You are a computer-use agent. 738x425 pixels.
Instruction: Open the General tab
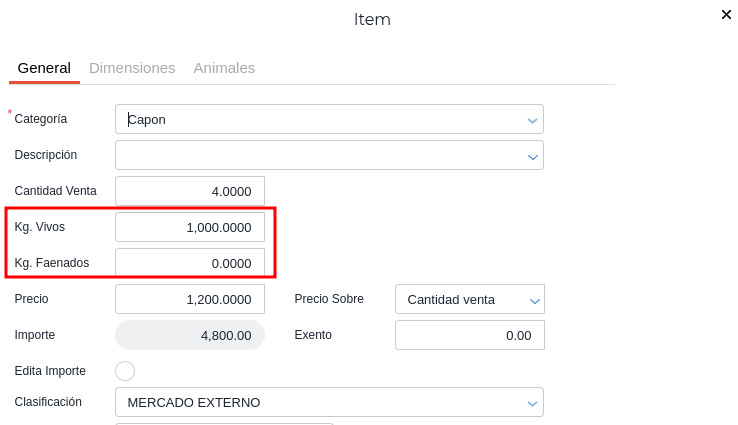coord(44,68)
